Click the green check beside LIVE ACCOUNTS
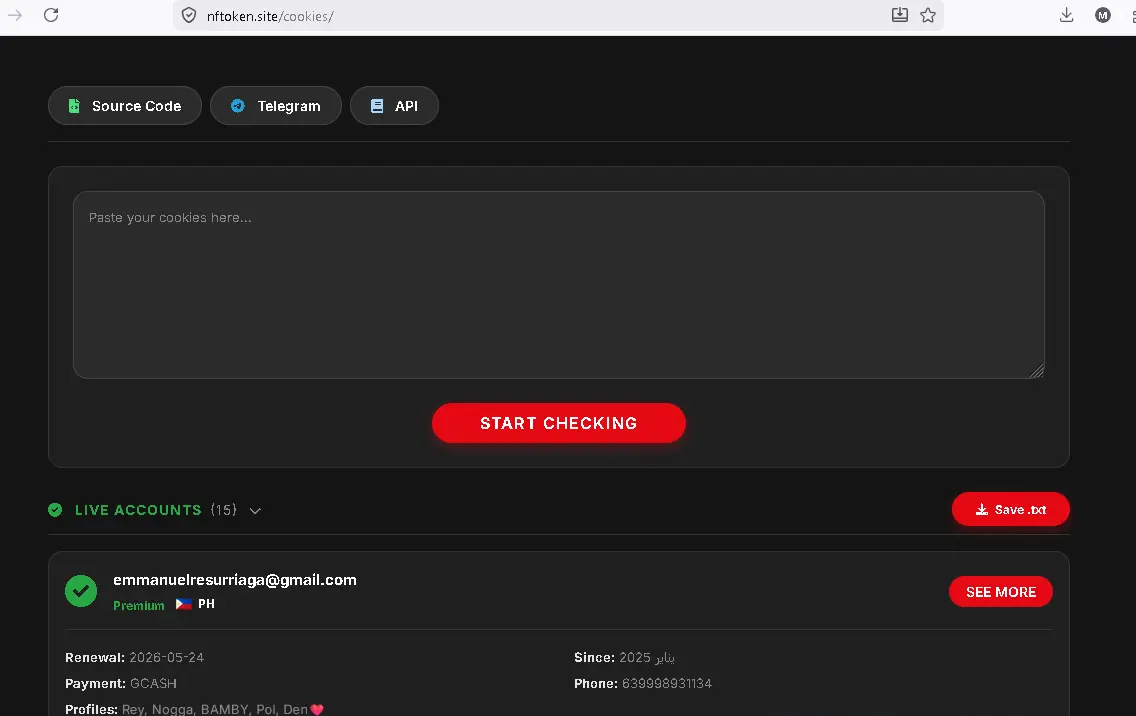This screenshot has width=1136, height=716. coord(55,509)
